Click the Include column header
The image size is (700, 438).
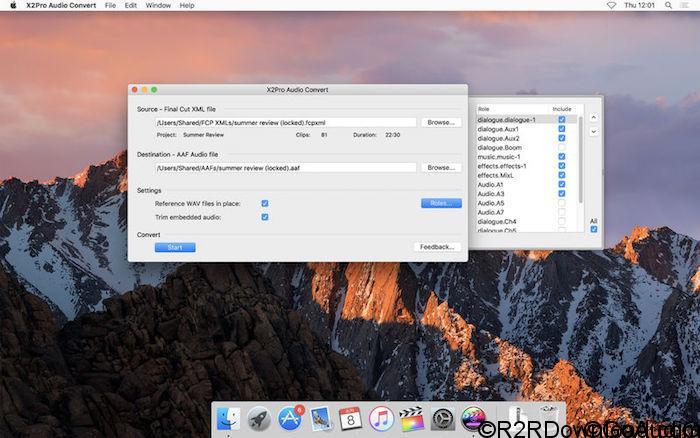(562, 109)
